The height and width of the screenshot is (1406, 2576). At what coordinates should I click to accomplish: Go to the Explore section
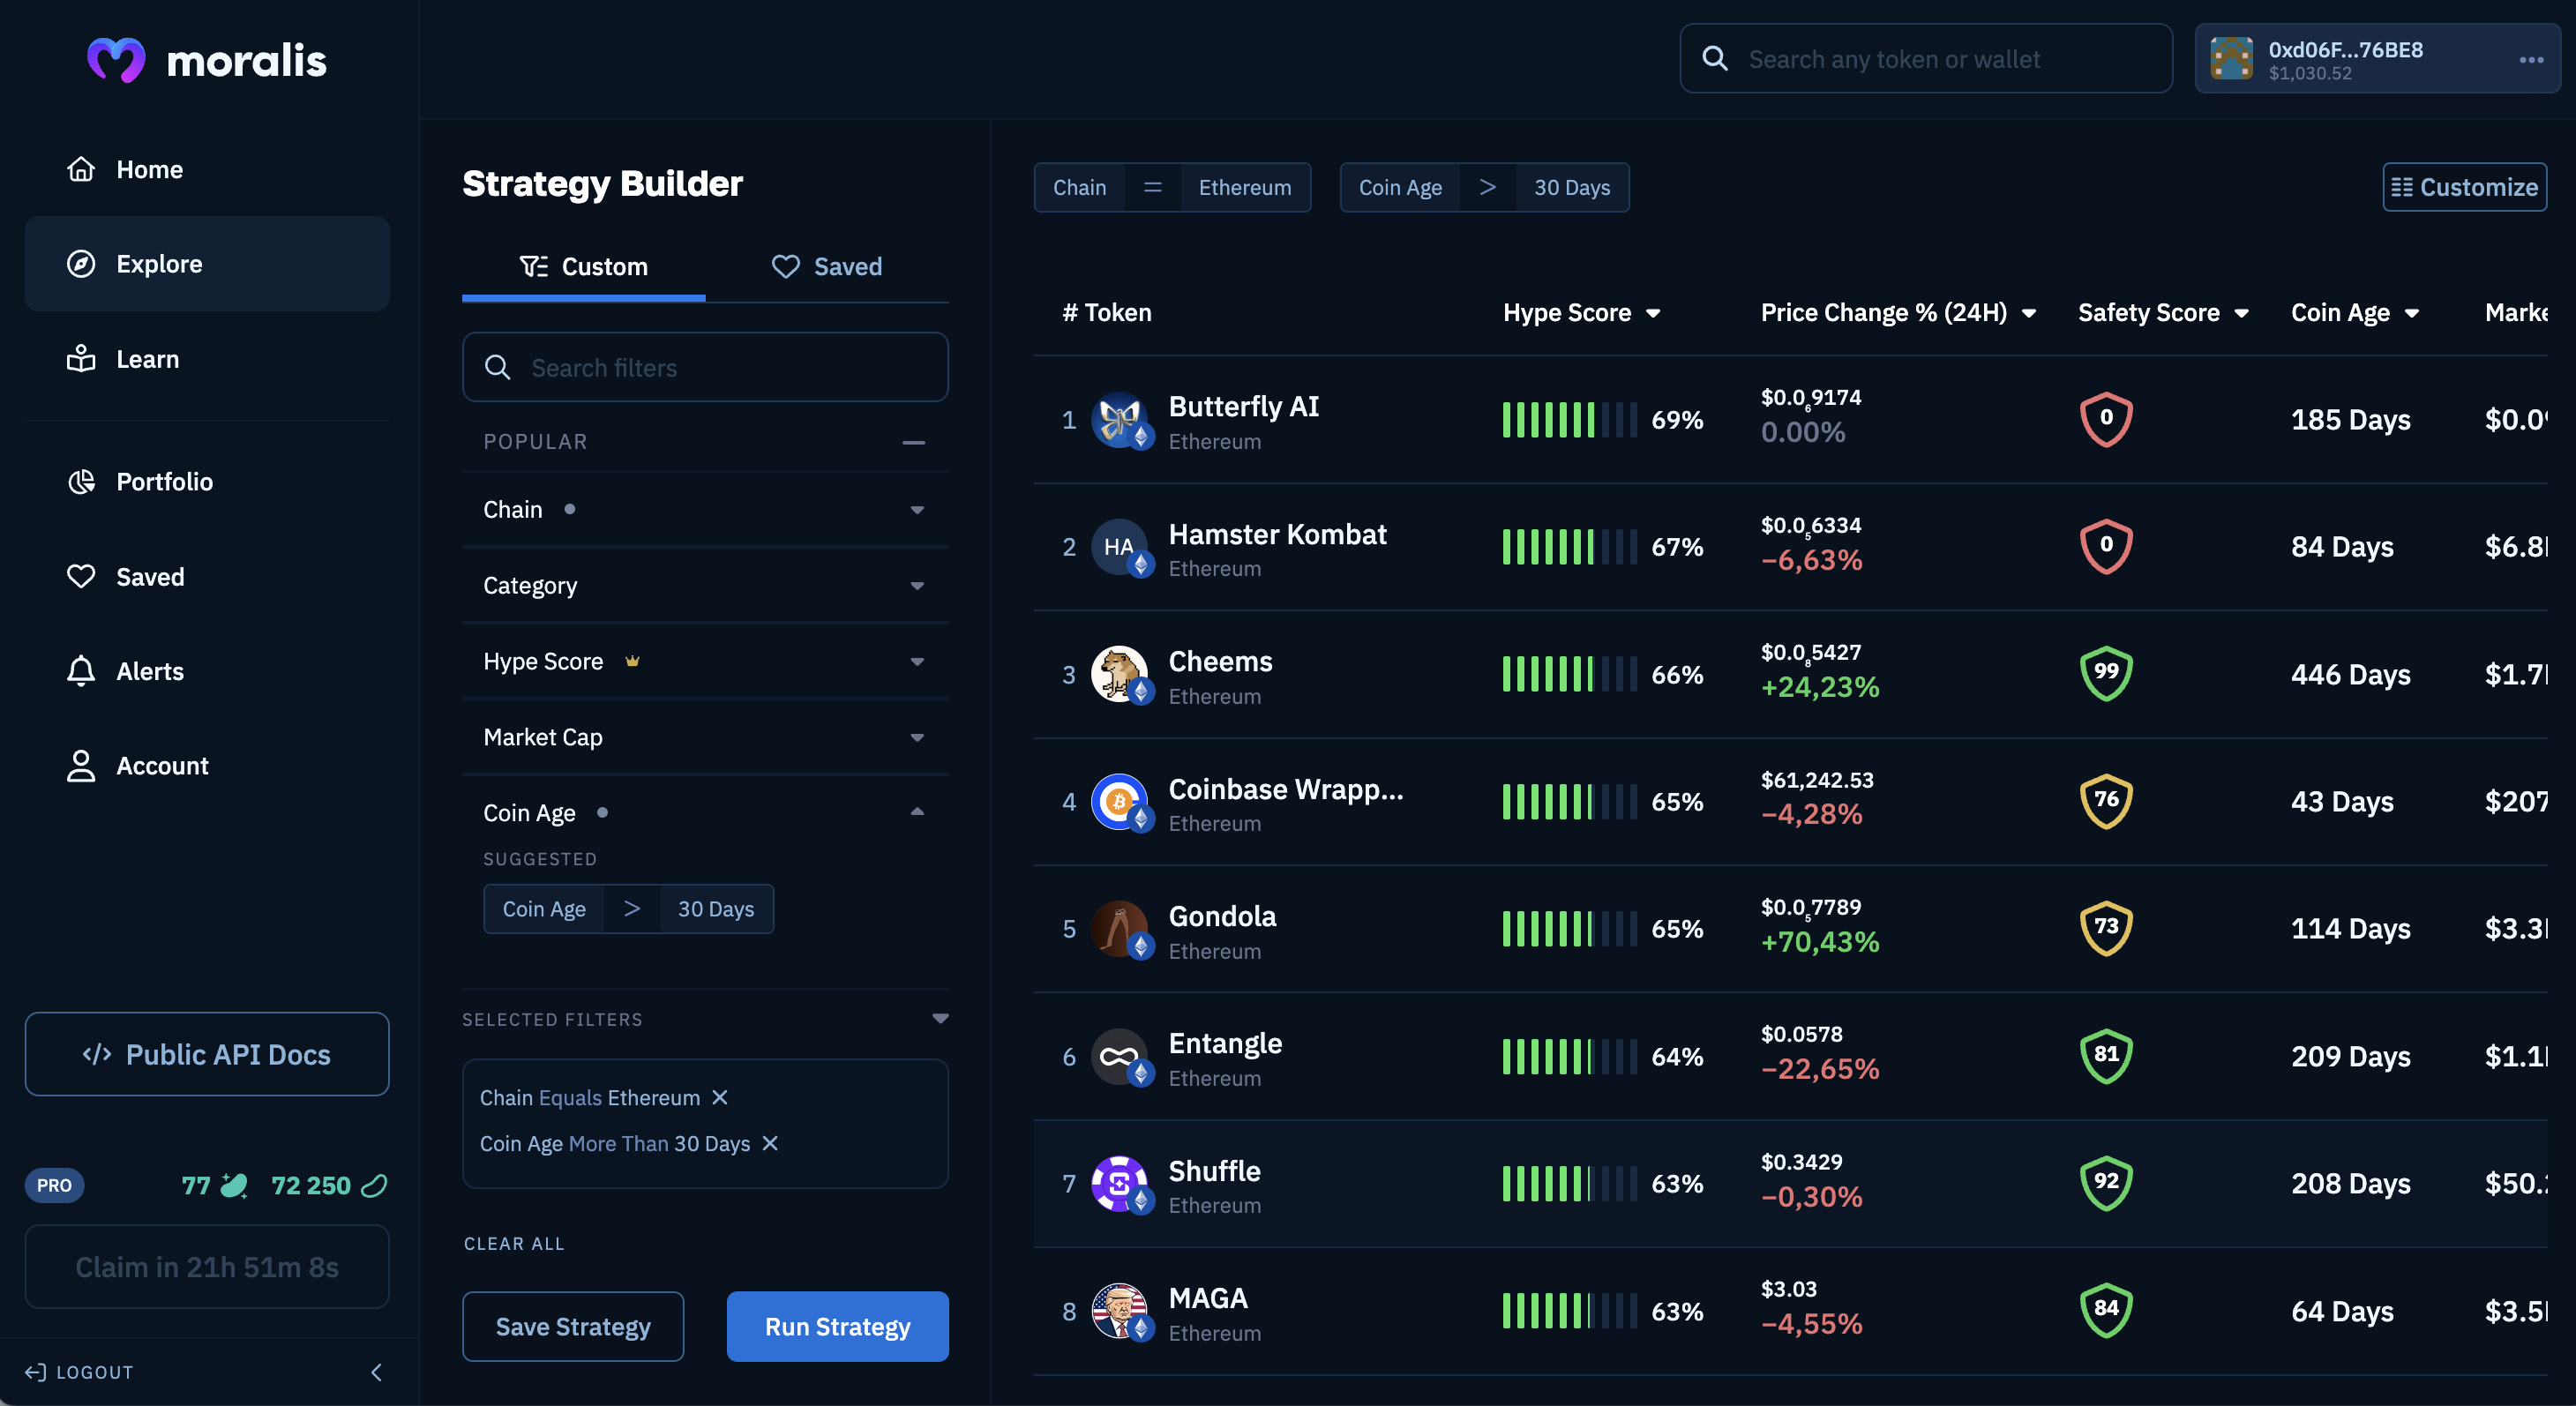207,264
